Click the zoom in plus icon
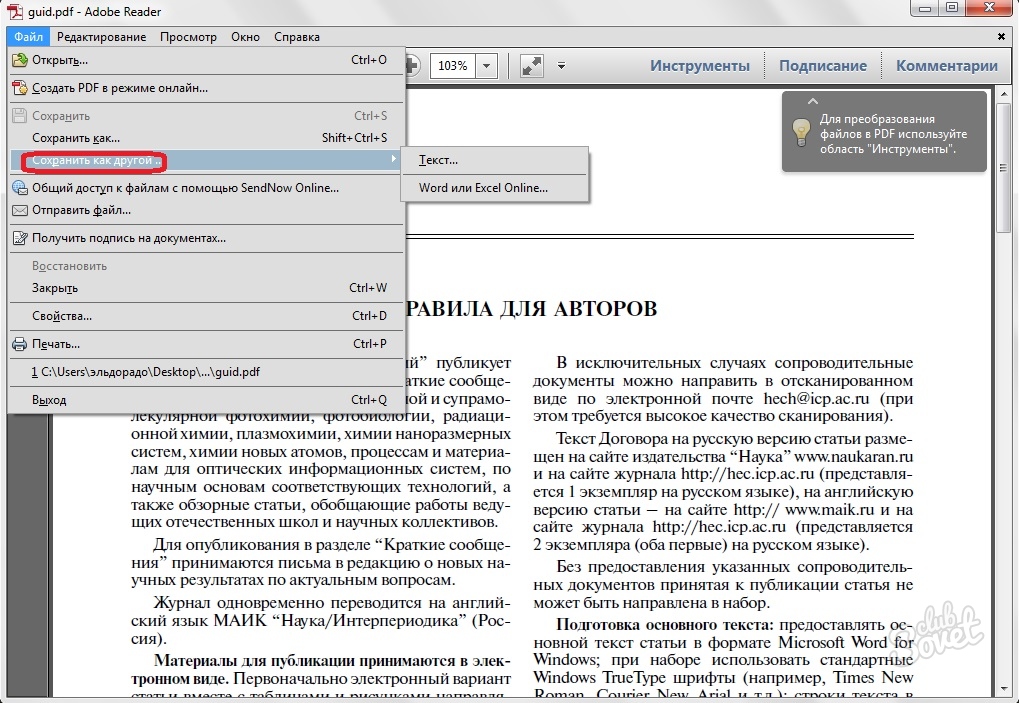This screenshot has height=703, width=1019. 413,66
